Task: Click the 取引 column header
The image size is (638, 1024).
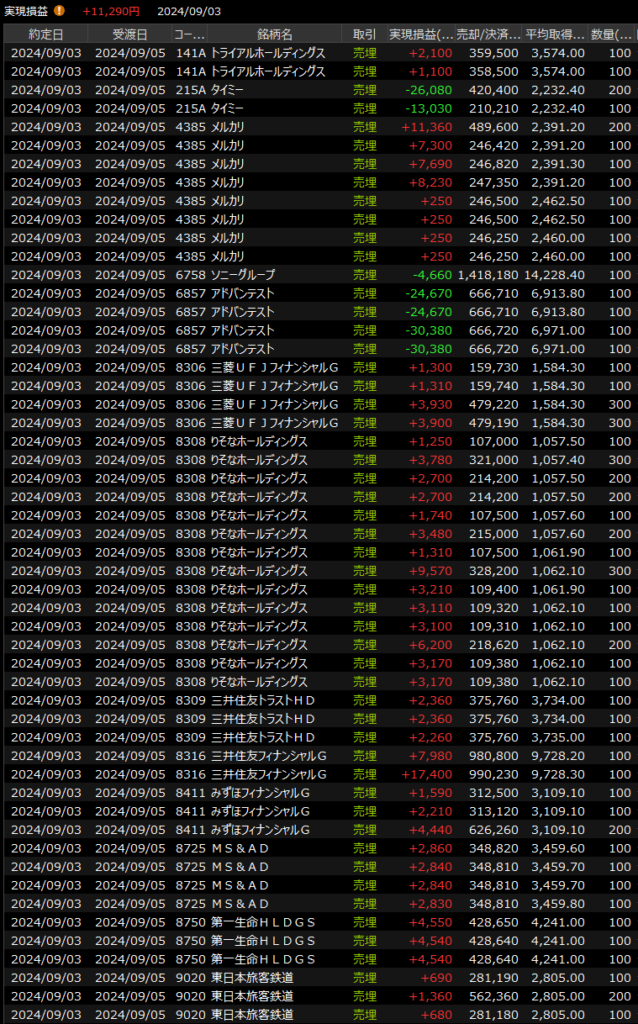Action: pos(364,34)
